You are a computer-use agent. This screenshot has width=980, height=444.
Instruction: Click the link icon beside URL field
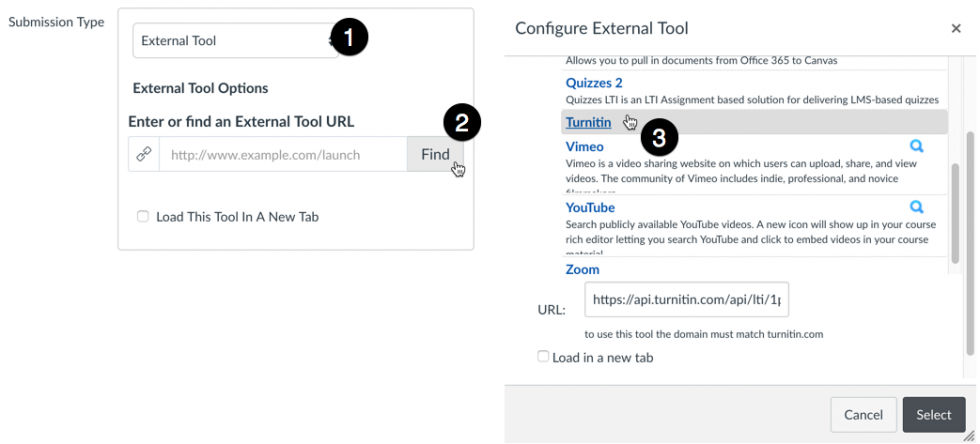(143, 155)
